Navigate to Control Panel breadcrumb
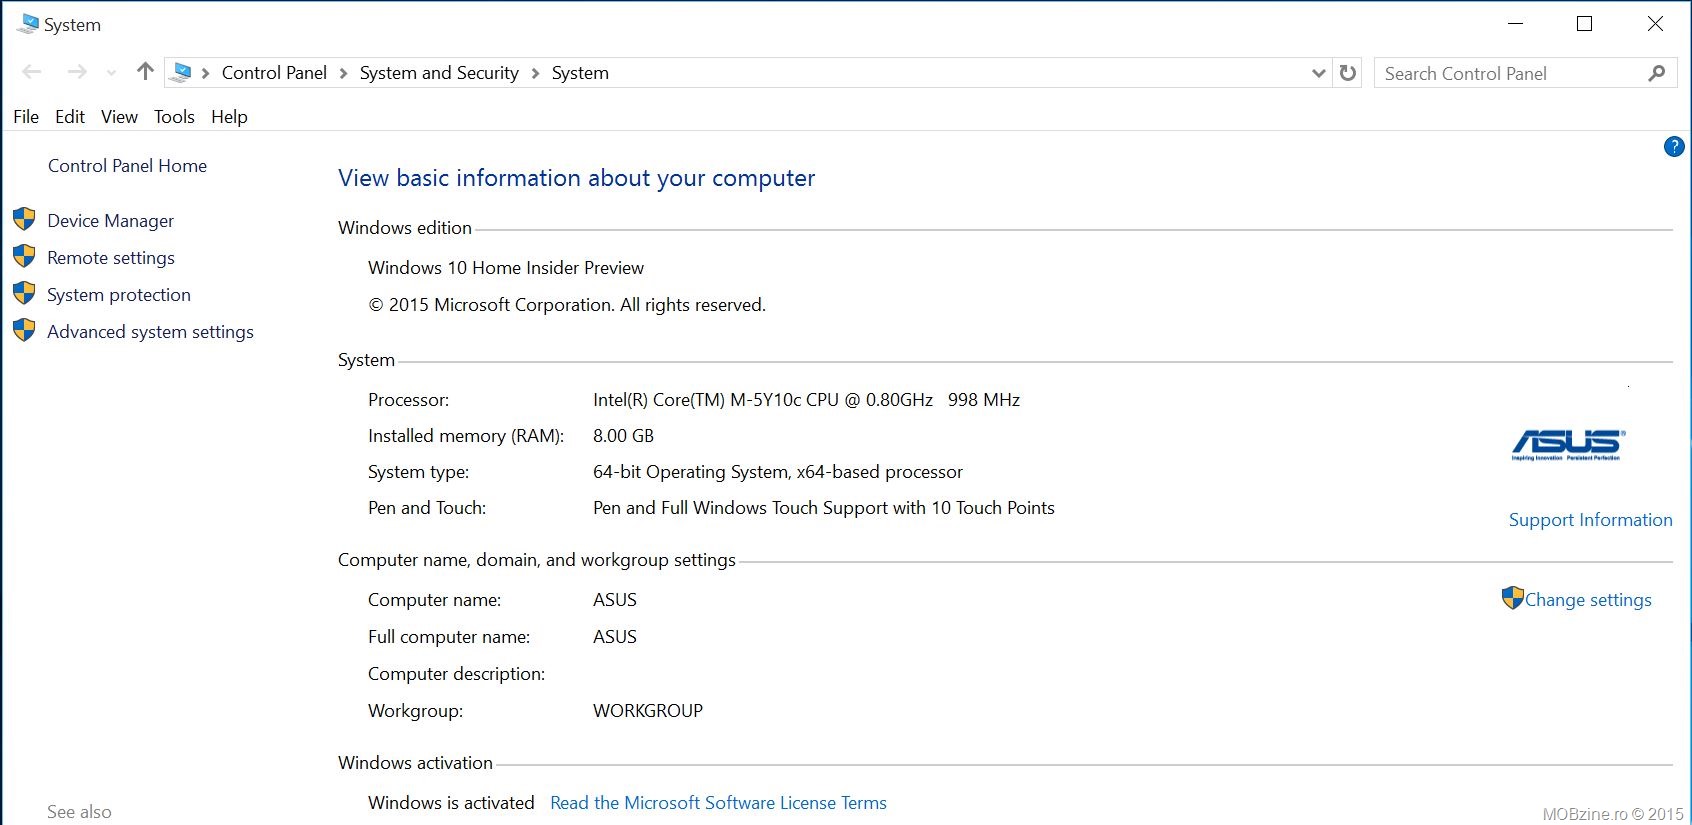 274,73
